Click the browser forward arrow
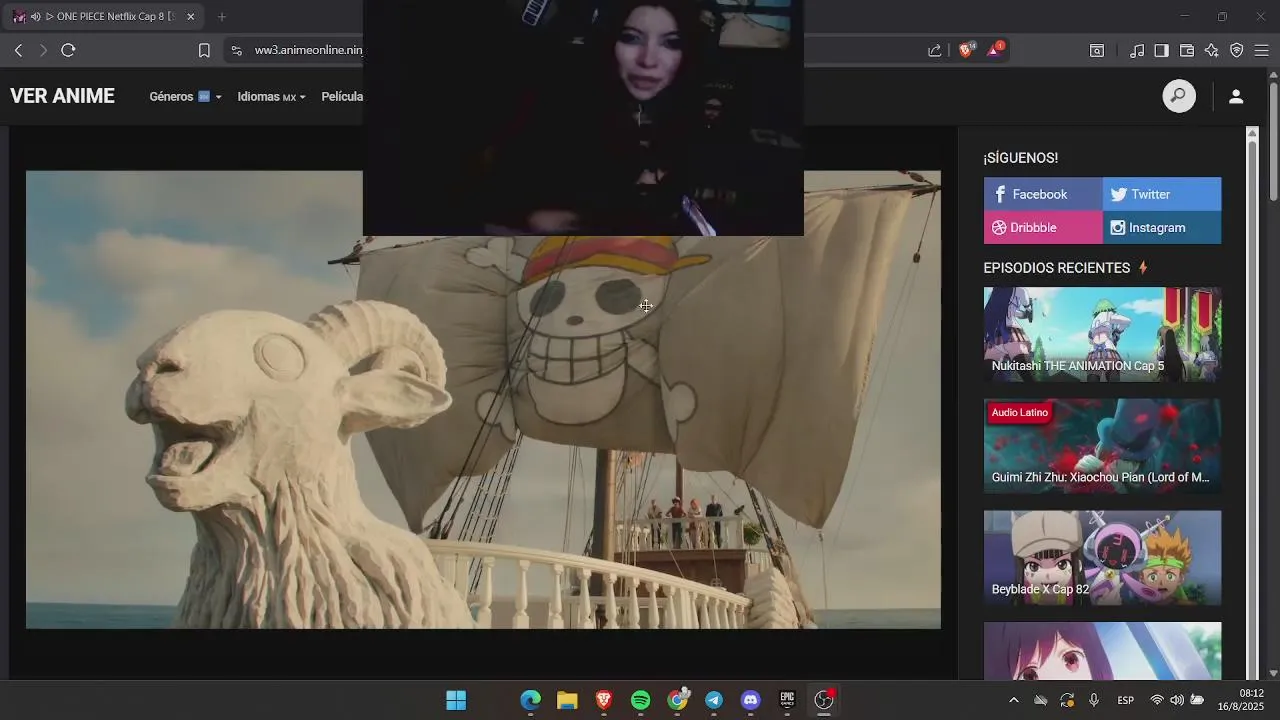The width and height of the screenshot is (1280, 720). (43, 50)
